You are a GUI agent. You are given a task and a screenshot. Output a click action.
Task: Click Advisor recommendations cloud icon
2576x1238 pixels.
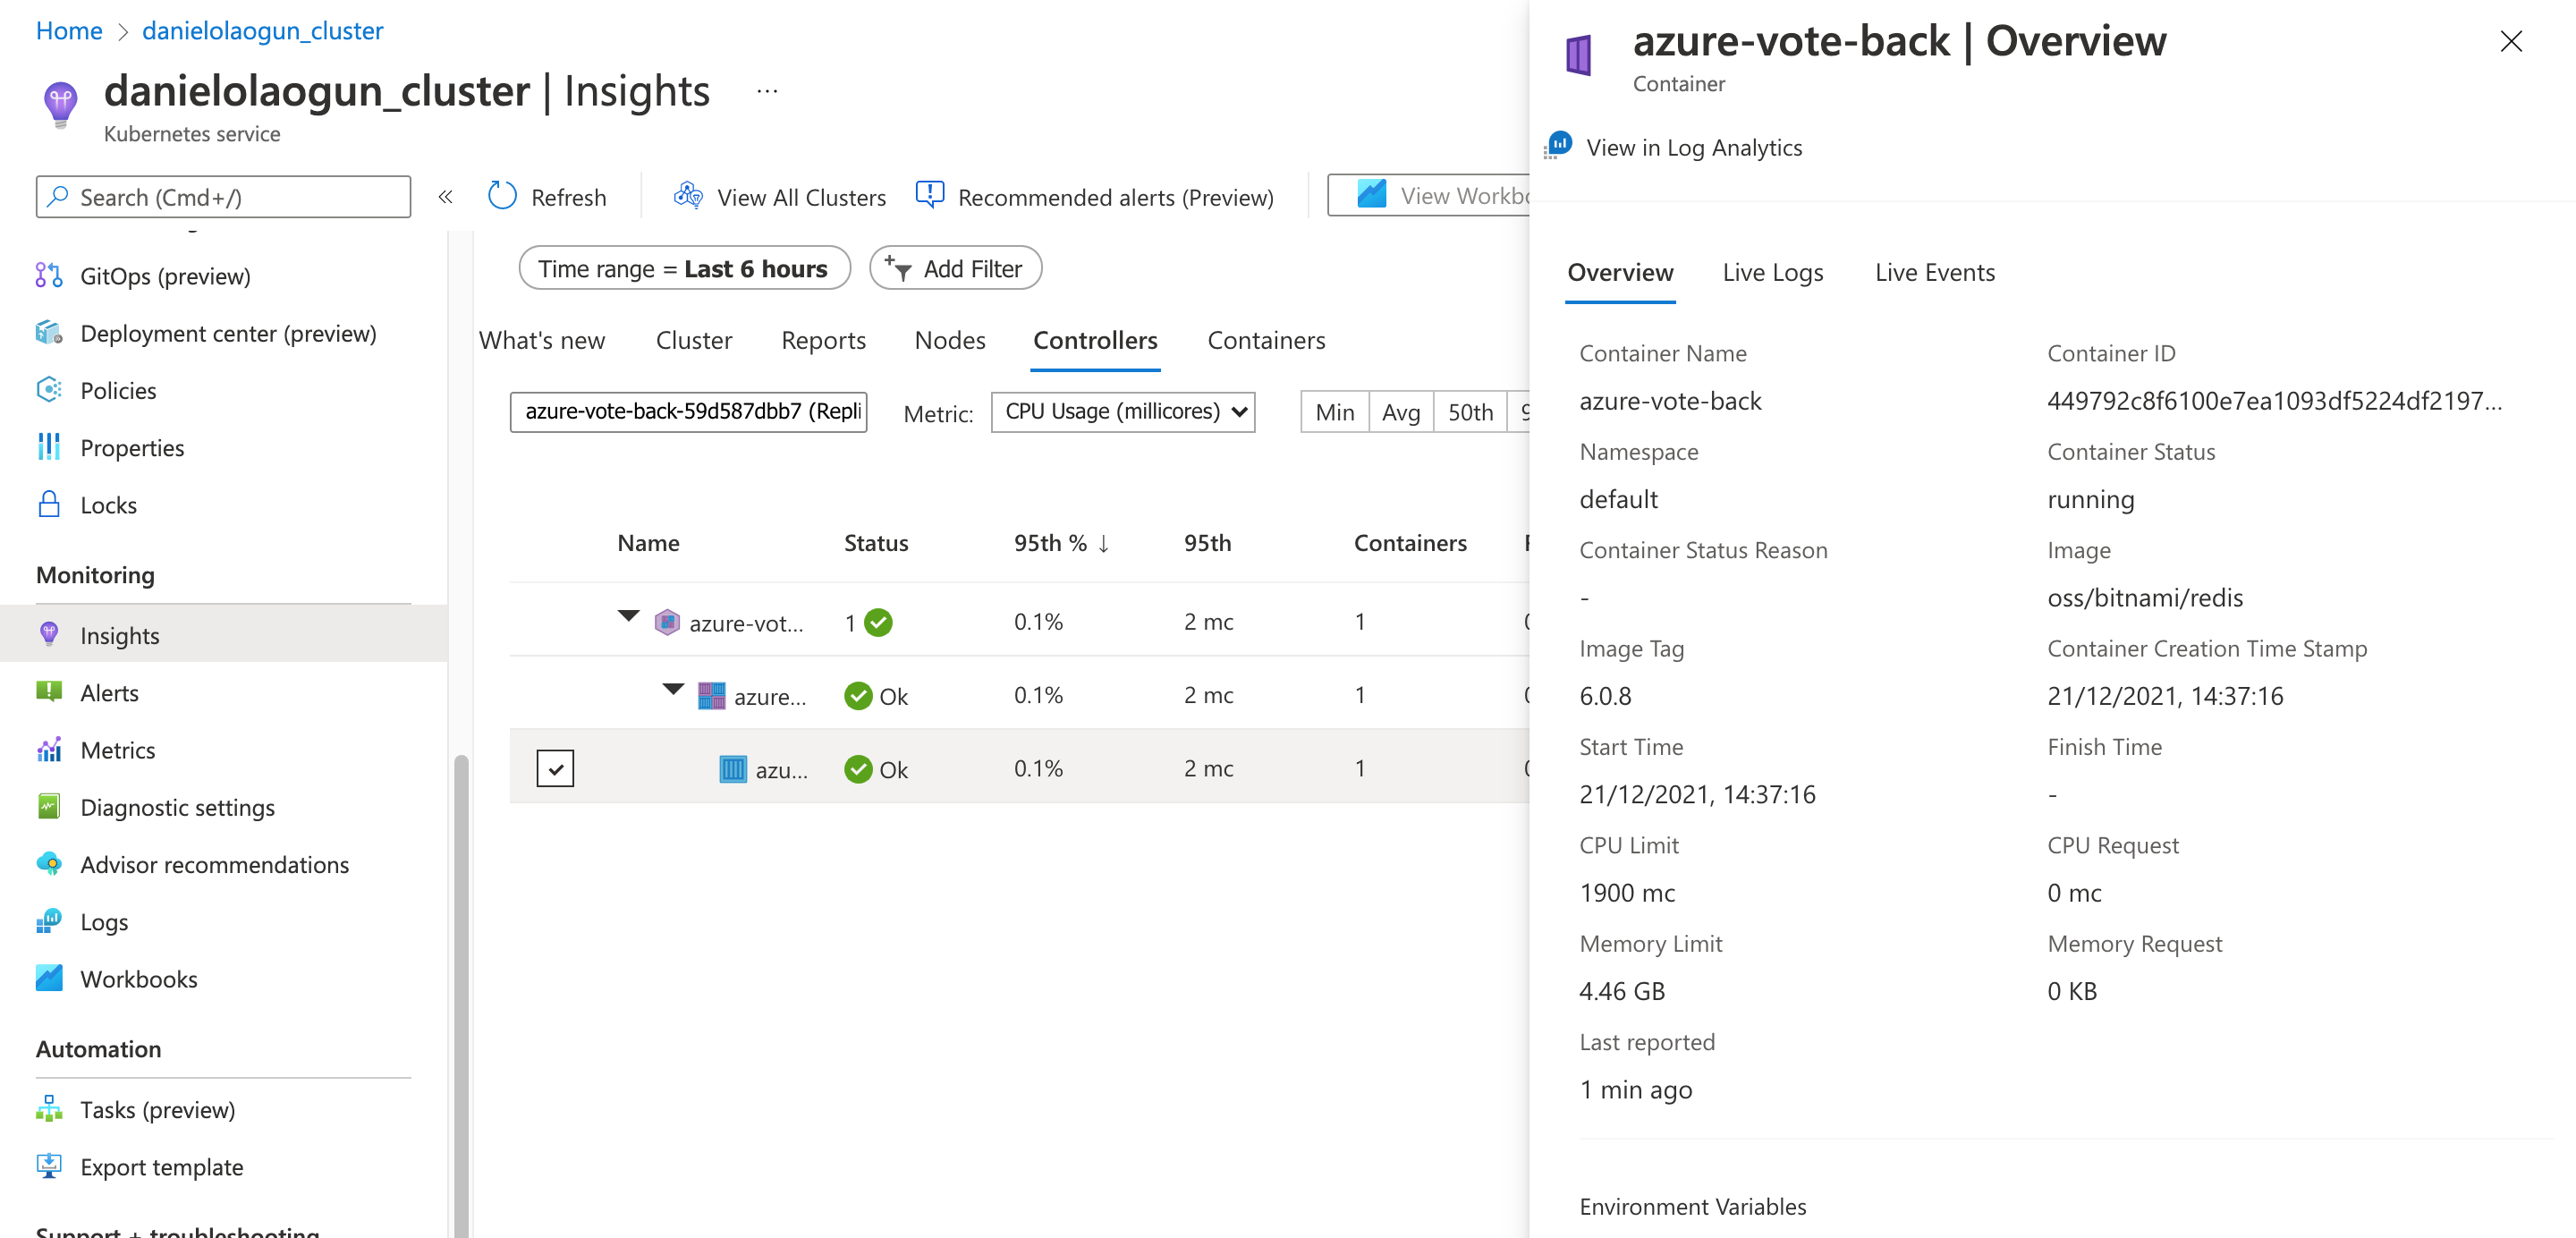coord(48,864)
